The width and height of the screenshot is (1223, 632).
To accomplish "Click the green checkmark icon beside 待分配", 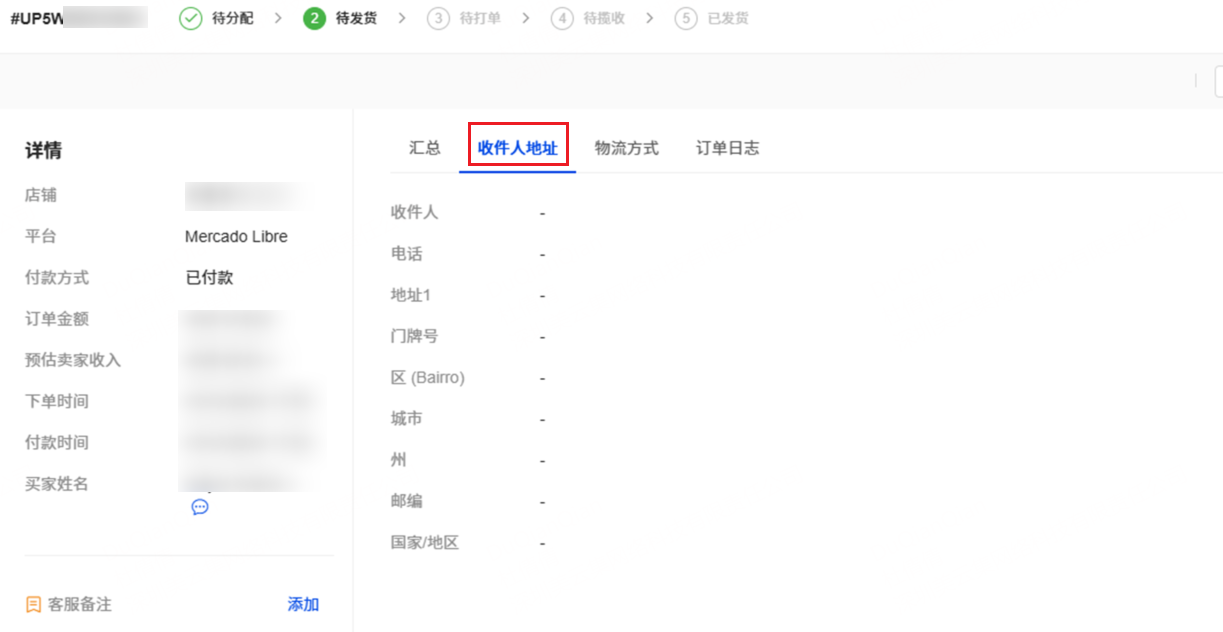I will pos(191,19).
